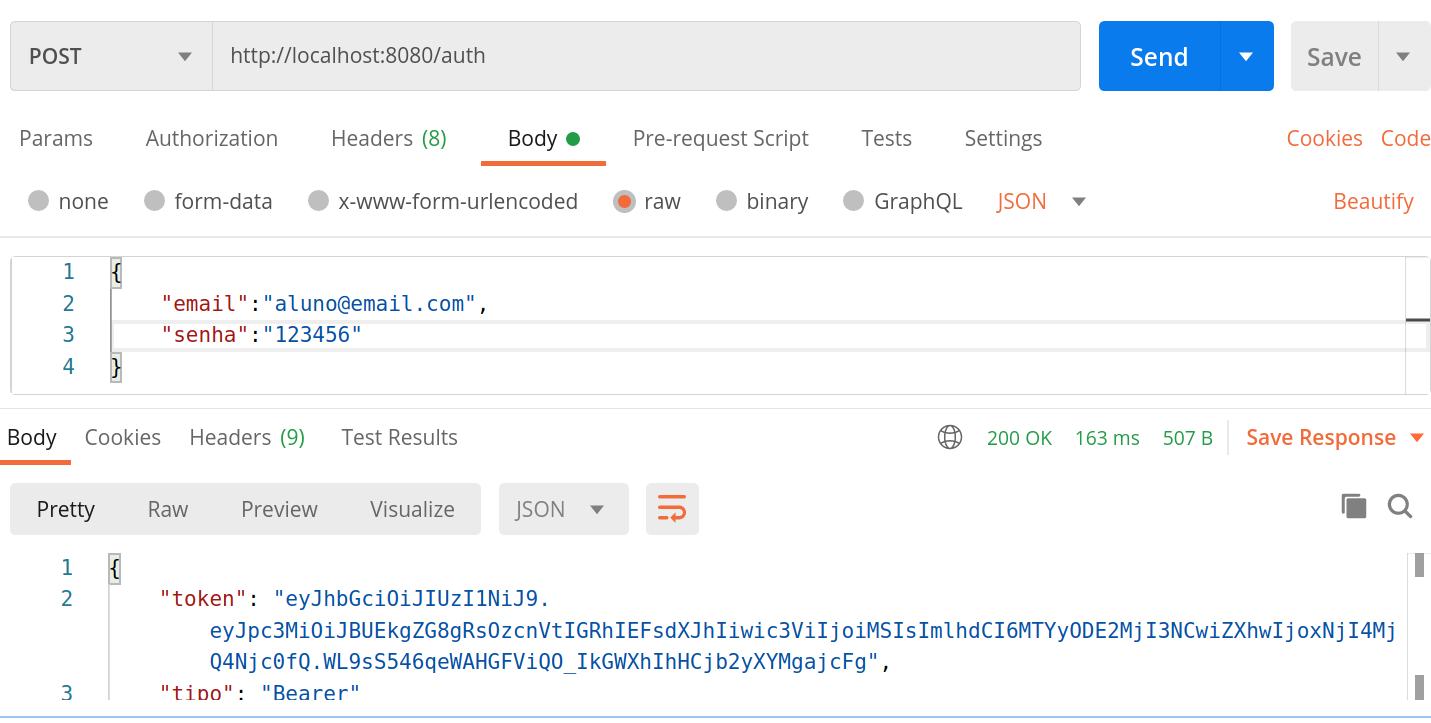Click email line in request body

[324, 303]
